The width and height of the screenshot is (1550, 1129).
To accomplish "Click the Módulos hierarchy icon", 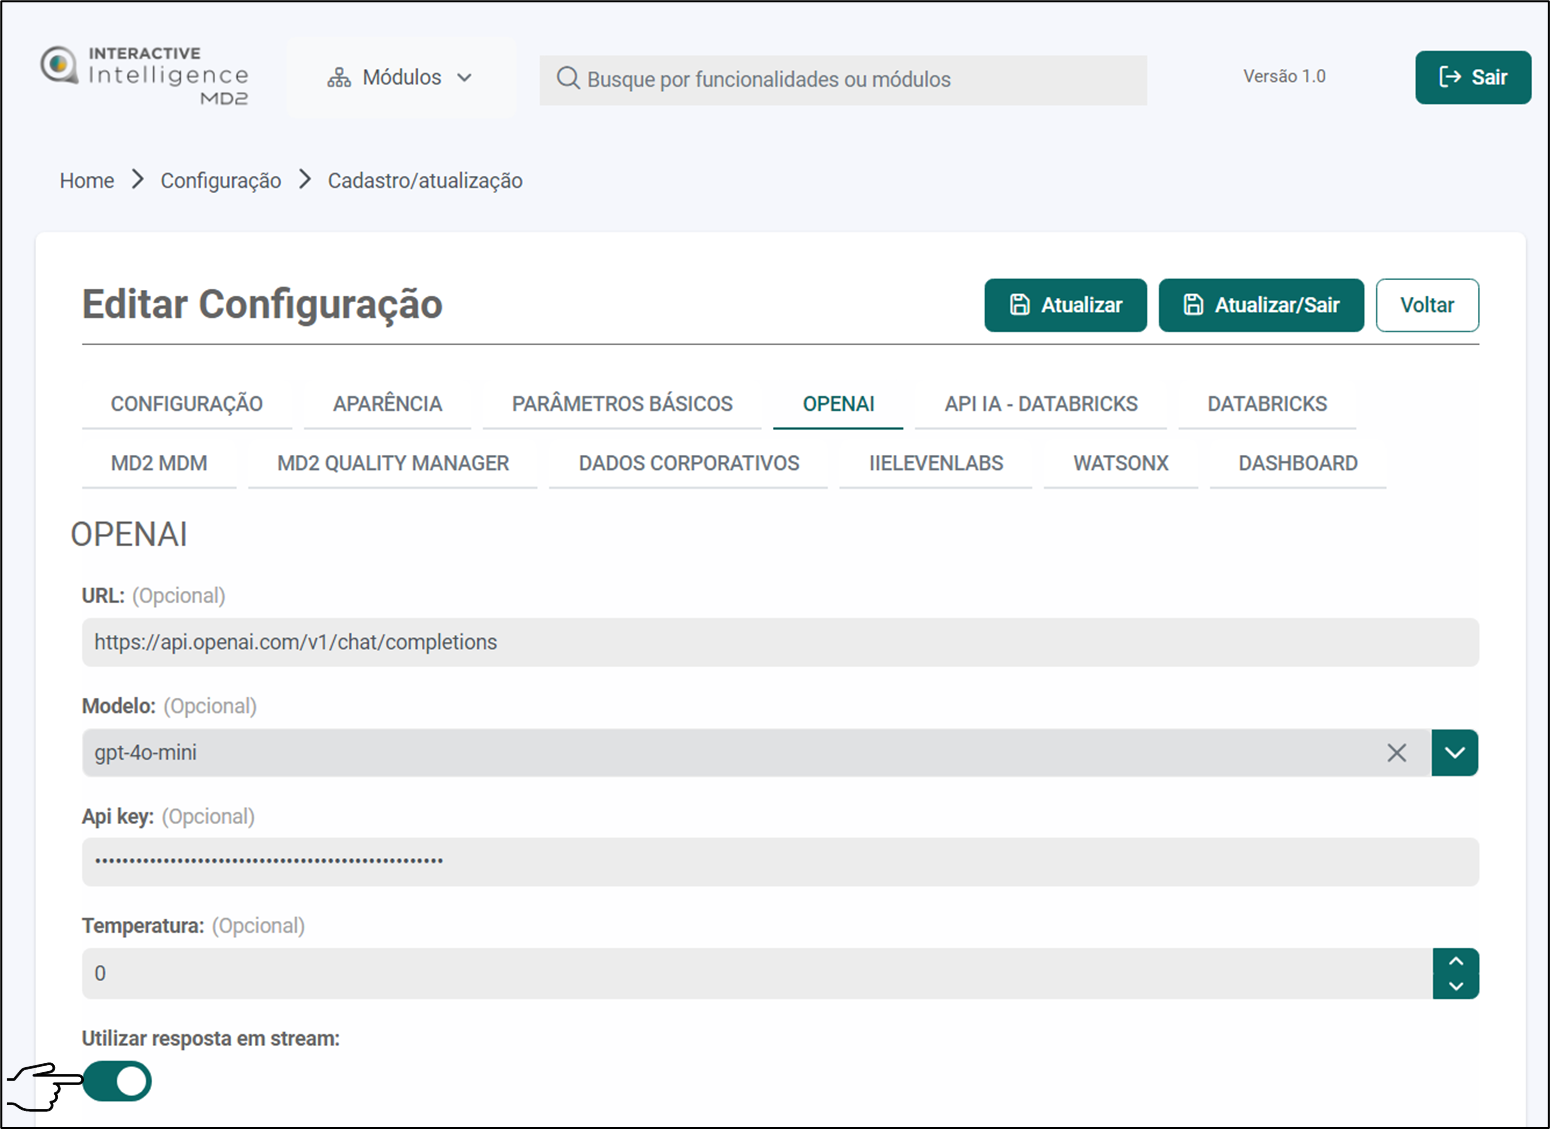I will coord(339,78).
